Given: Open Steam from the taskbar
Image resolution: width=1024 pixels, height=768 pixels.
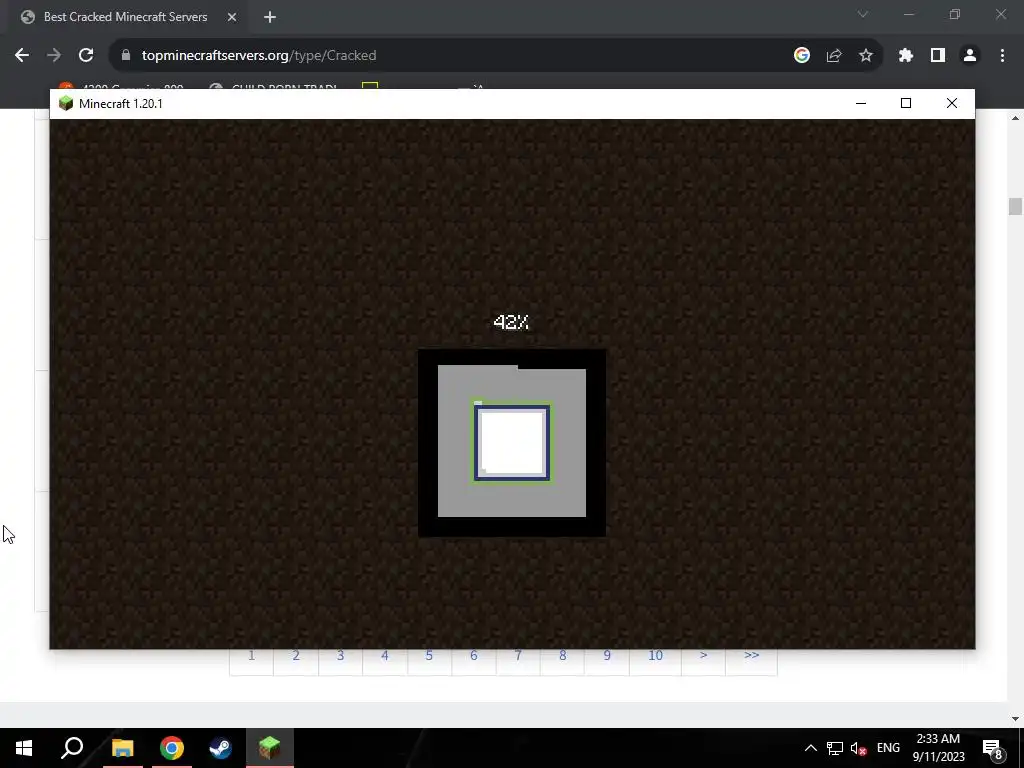Looking at the screenshot, I should click(x=220, y=748).
